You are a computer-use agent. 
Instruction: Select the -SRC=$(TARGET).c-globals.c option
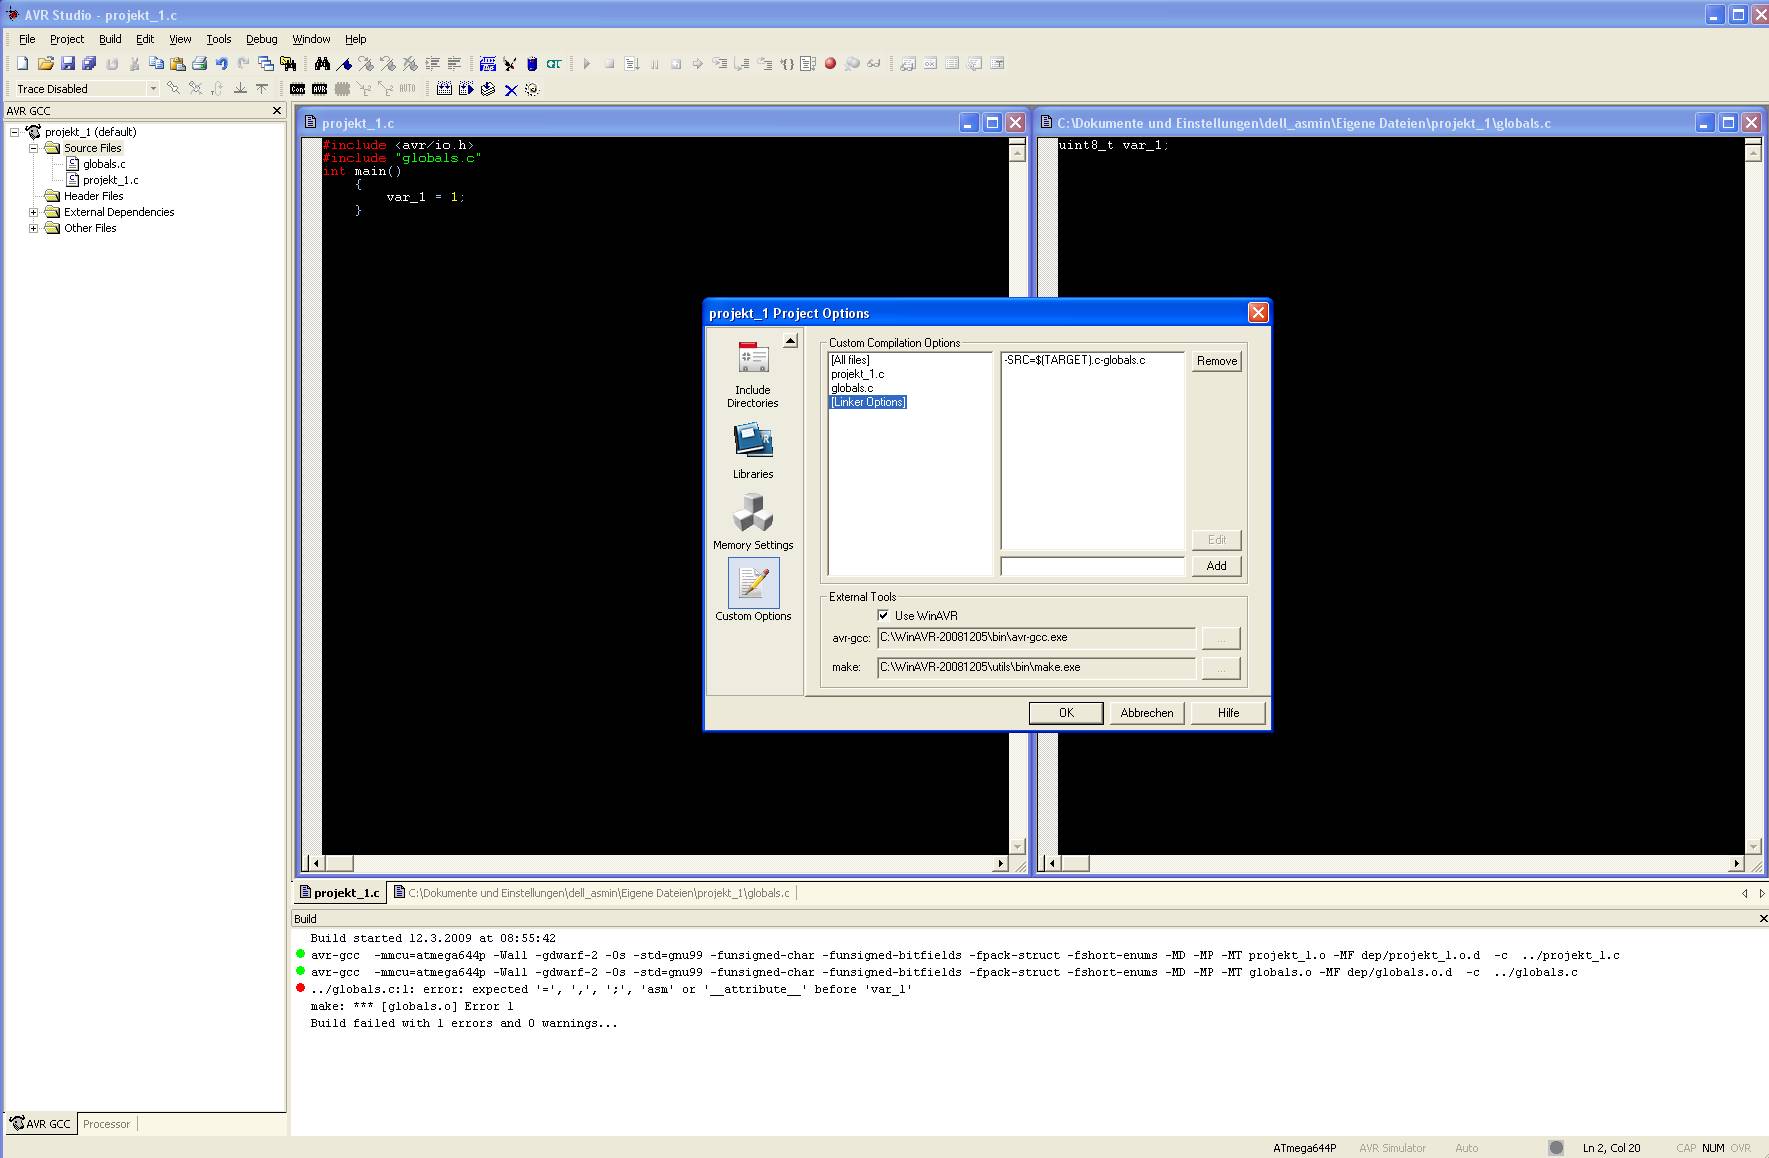1075,360
